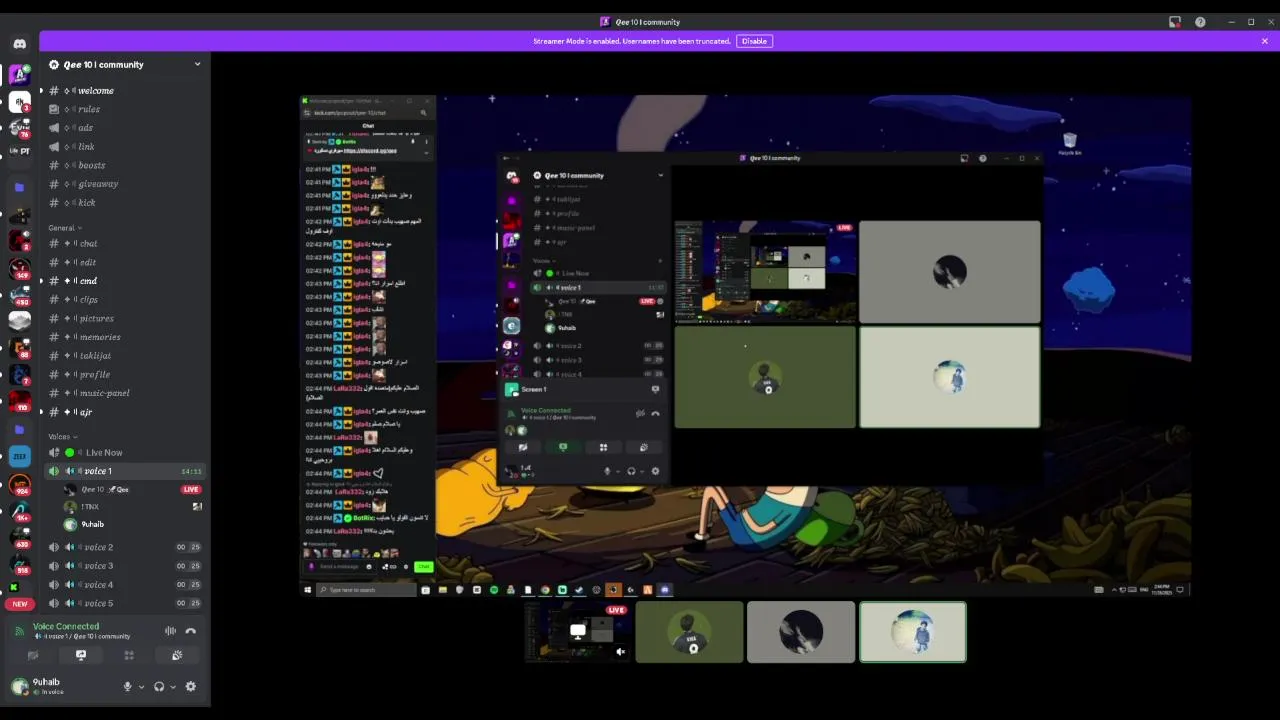Expand the second server folder above ZEEX

19,429
